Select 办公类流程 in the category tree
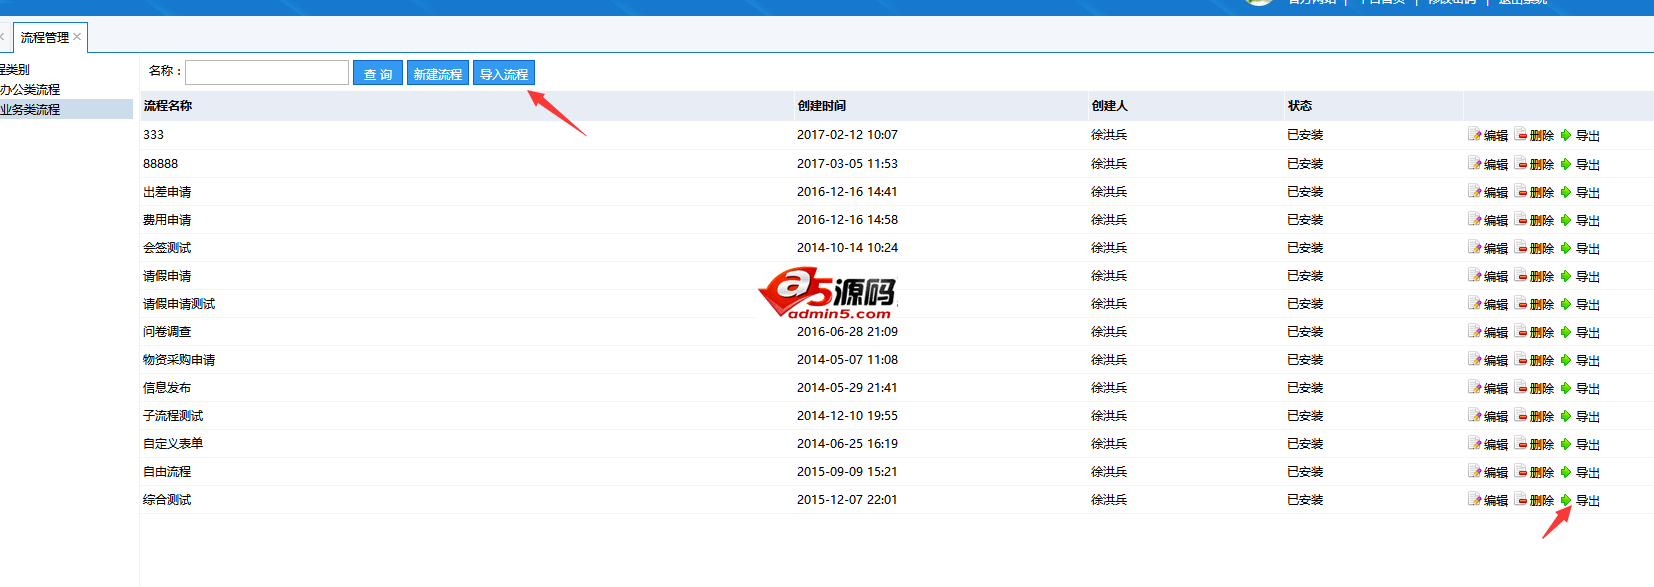 [30, 90]
